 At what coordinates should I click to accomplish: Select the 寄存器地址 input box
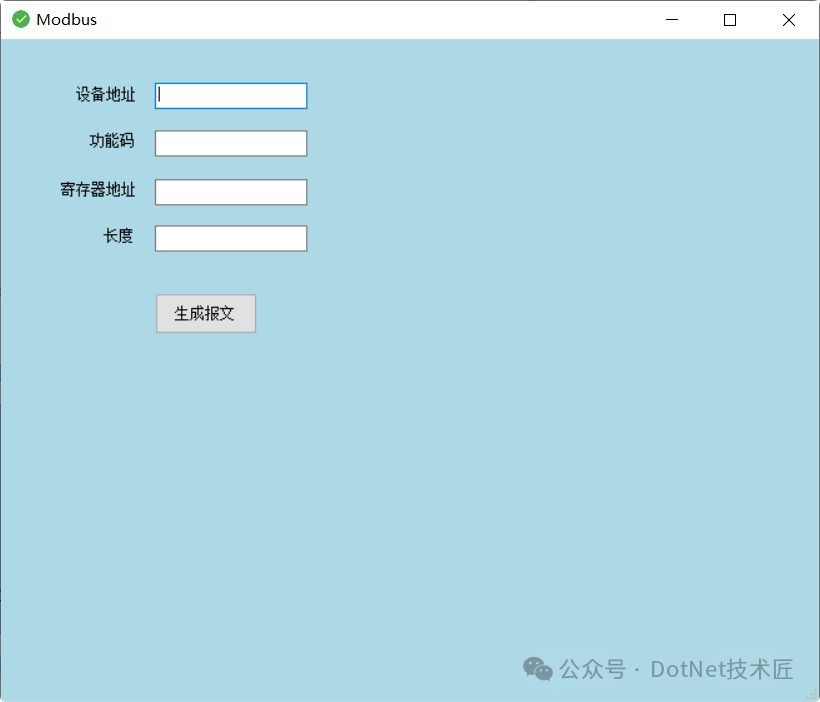click(231, 192)
